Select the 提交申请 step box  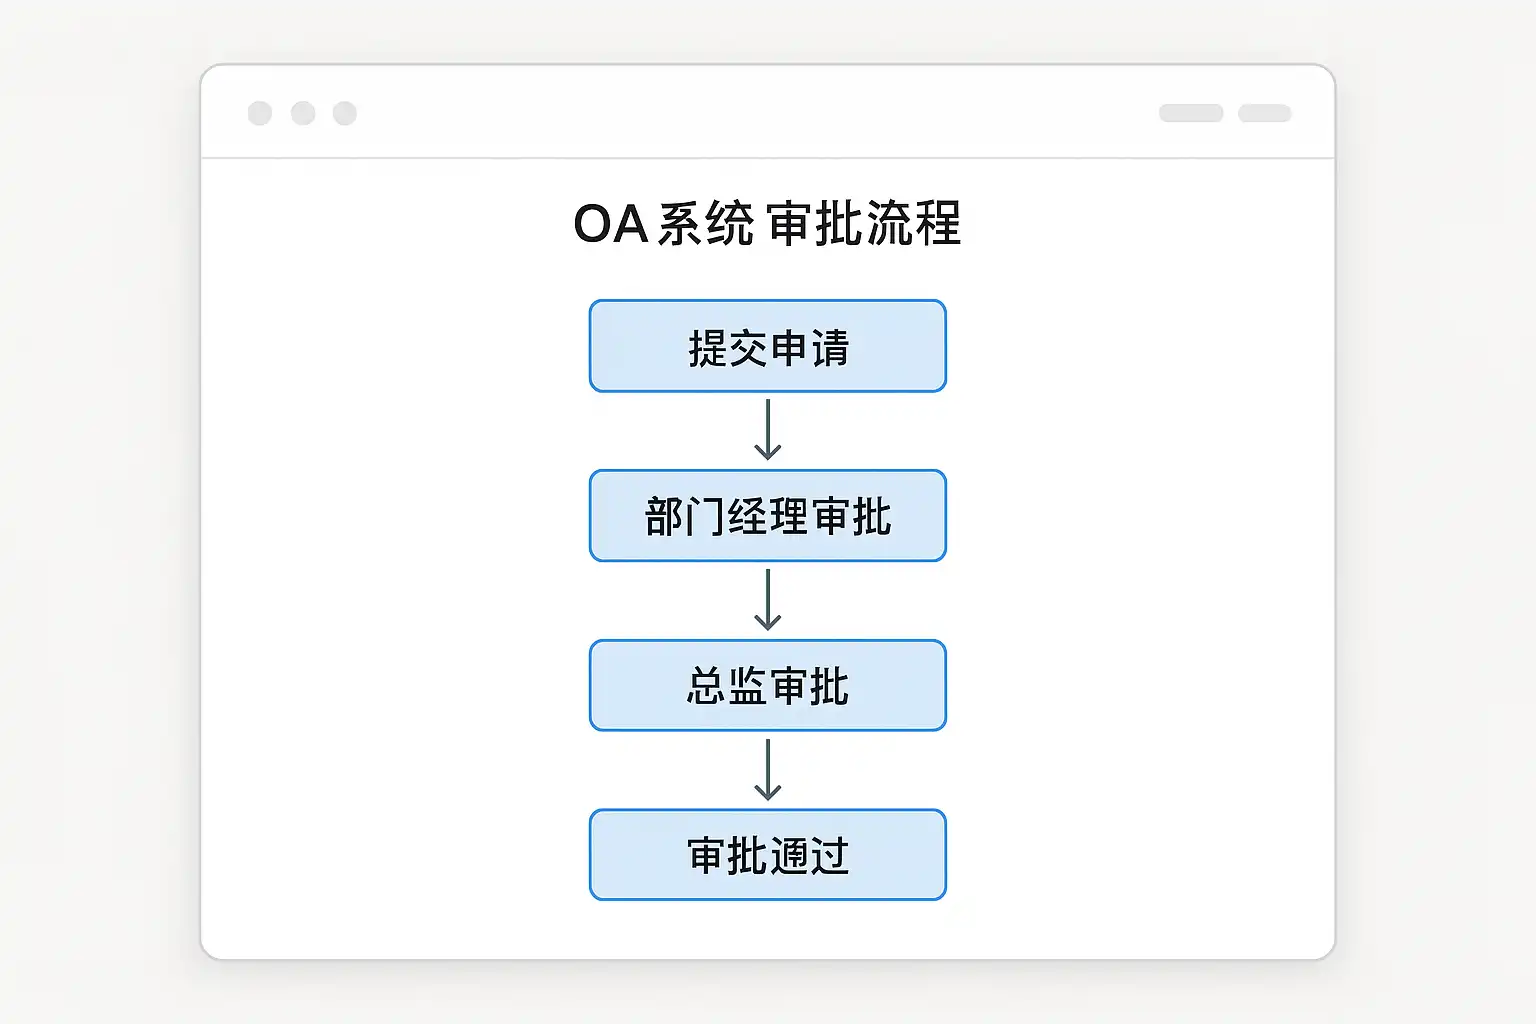point(768,346)
